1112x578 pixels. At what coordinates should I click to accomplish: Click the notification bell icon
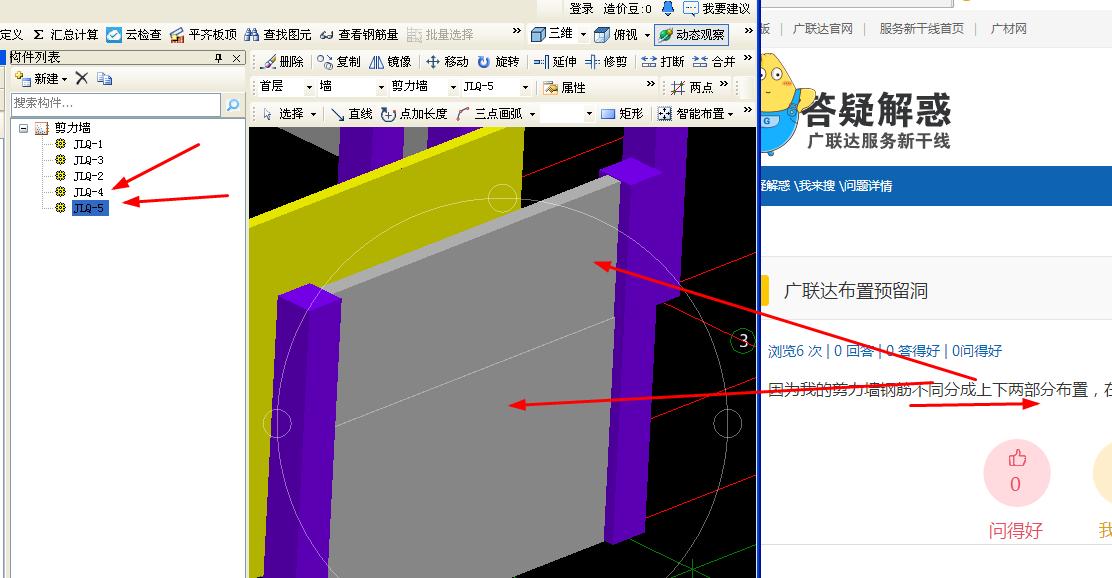pyautogui.click(x=667, y=9)
